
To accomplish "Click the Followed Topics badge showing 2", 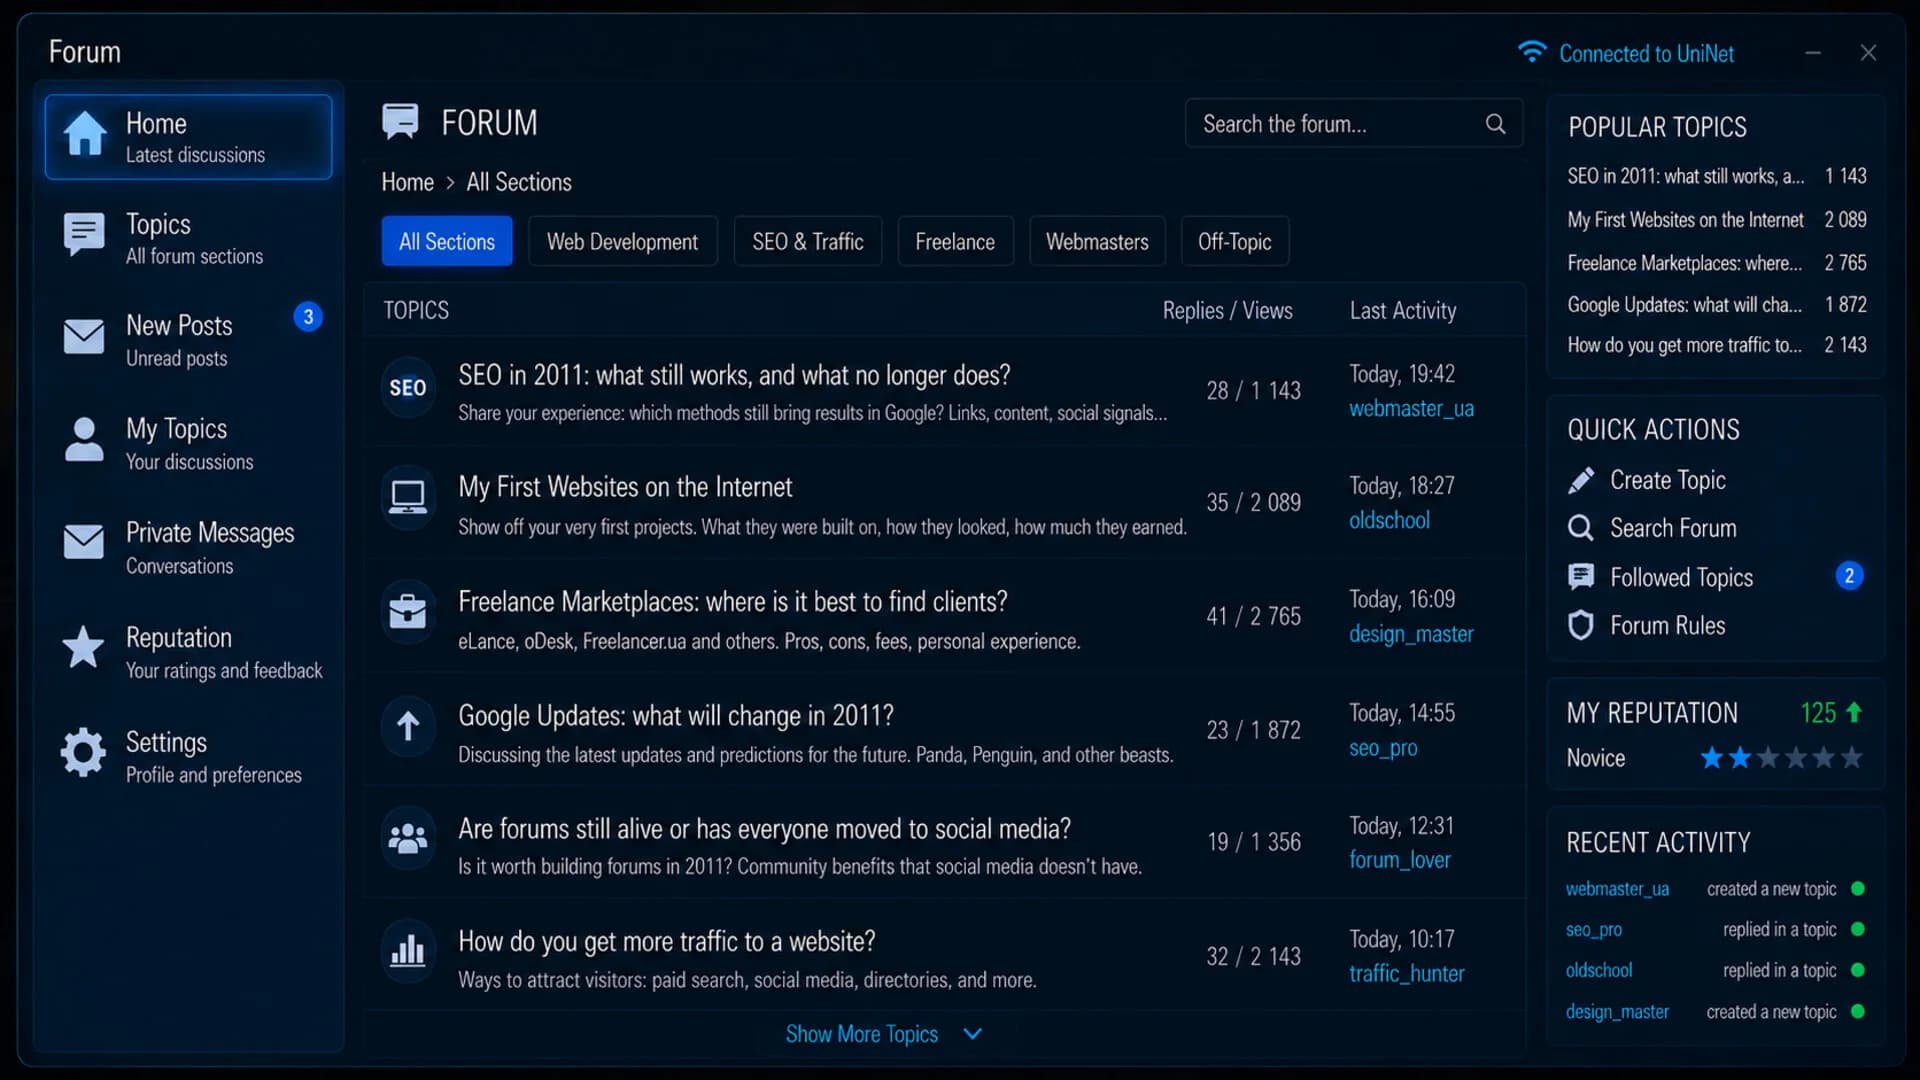I will coord(1849,576).
